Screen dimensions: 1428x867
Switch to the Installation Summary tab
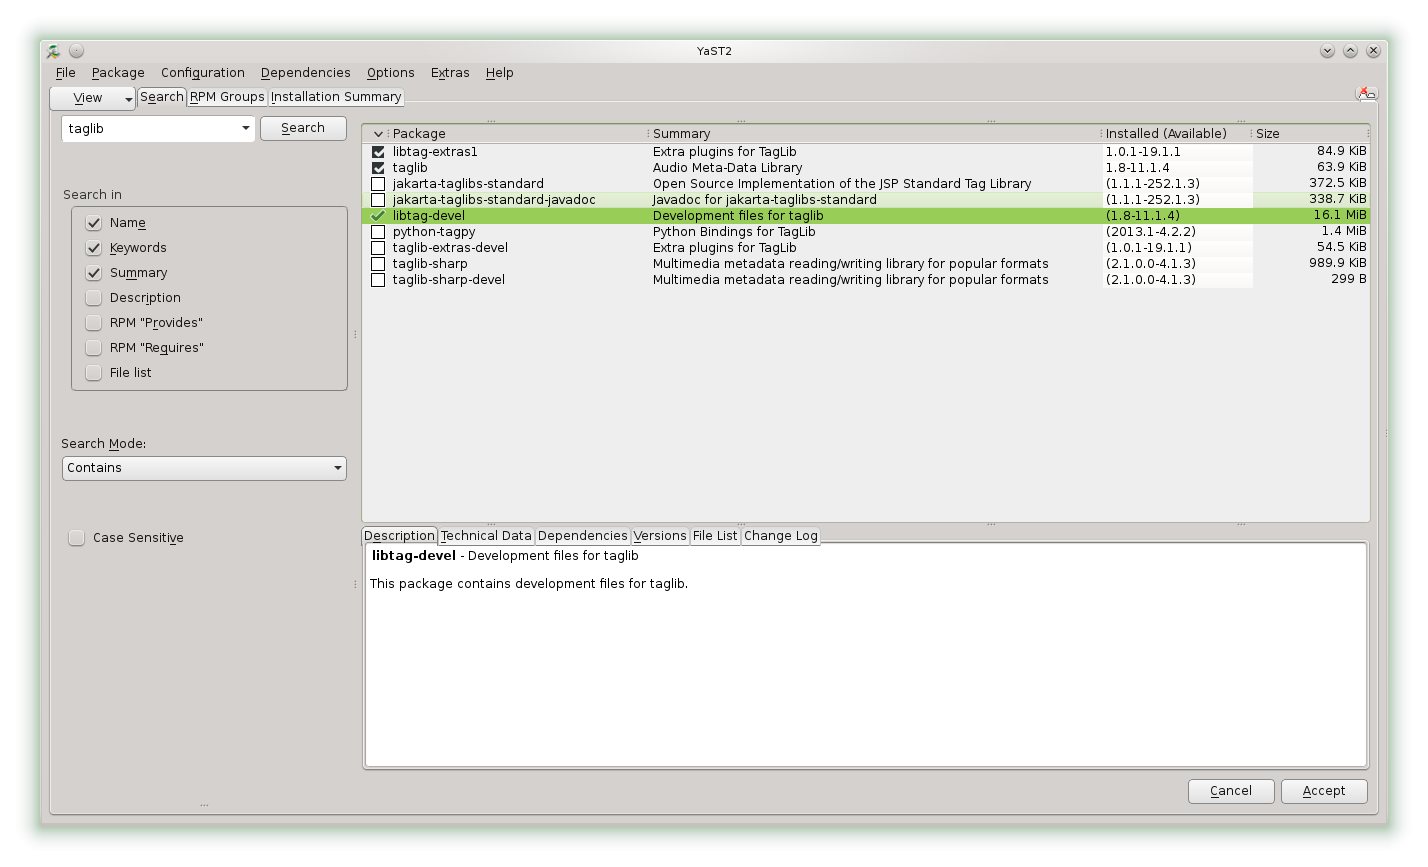point(336,97)
